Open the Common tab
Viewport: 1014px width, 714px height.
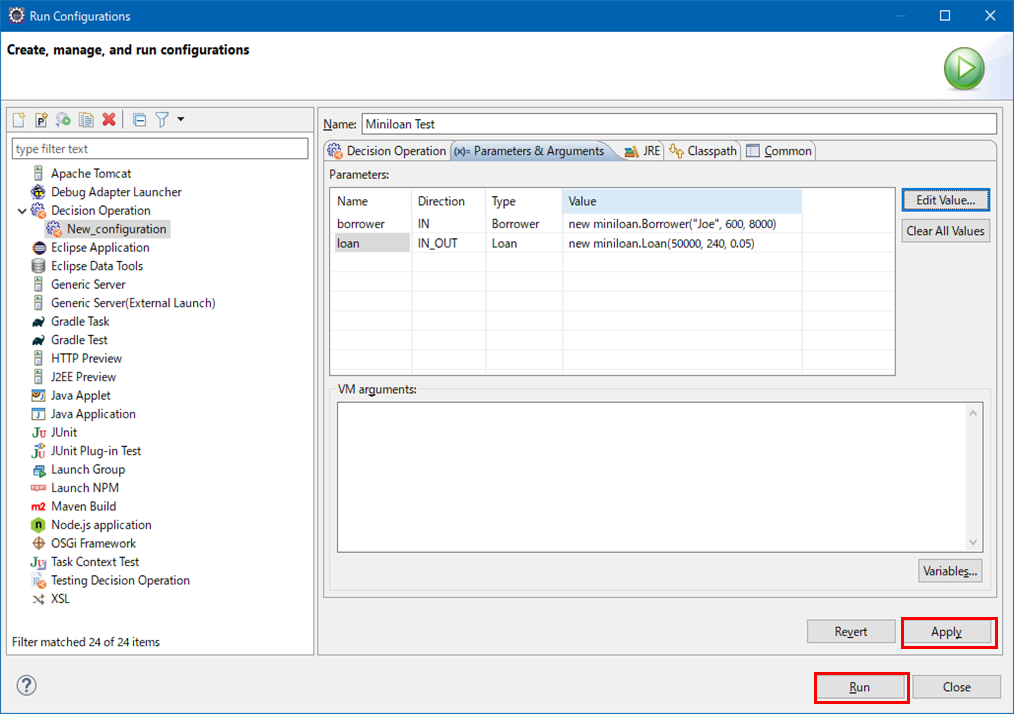click(779, 151)
